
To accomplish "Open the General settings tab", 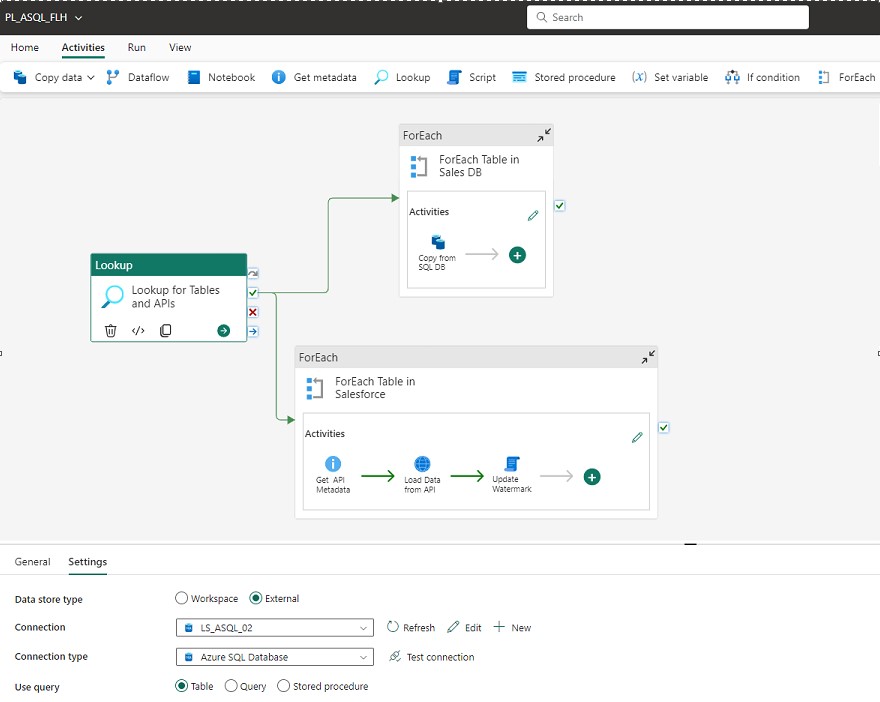I will (x=32, y=562).
